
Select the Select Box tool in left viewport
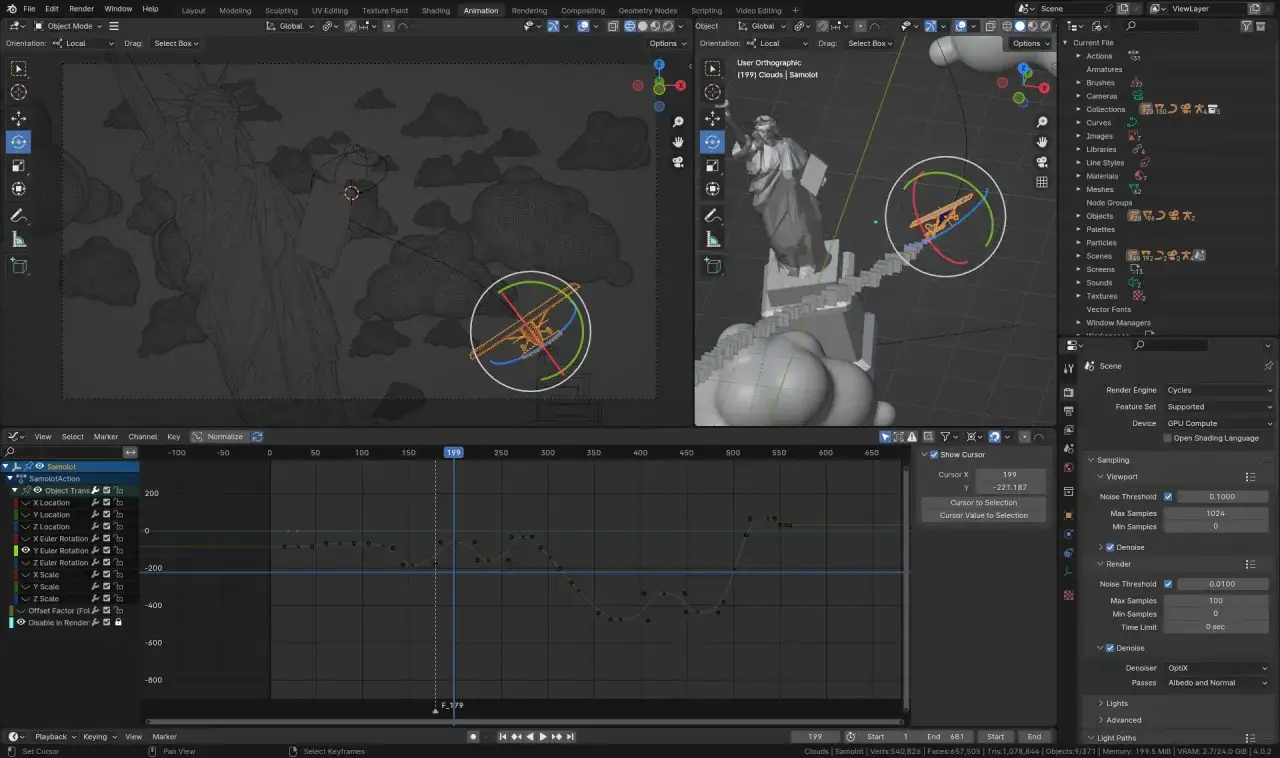pos(19,68)
